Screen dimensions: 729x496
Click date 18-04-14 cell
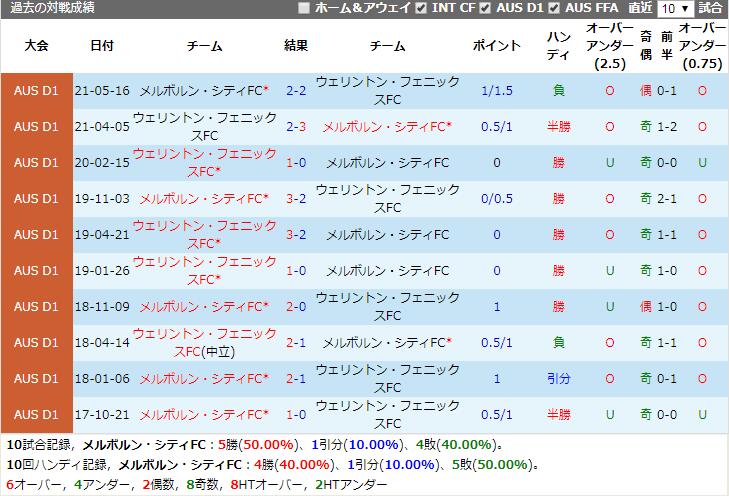coord(102,343)
